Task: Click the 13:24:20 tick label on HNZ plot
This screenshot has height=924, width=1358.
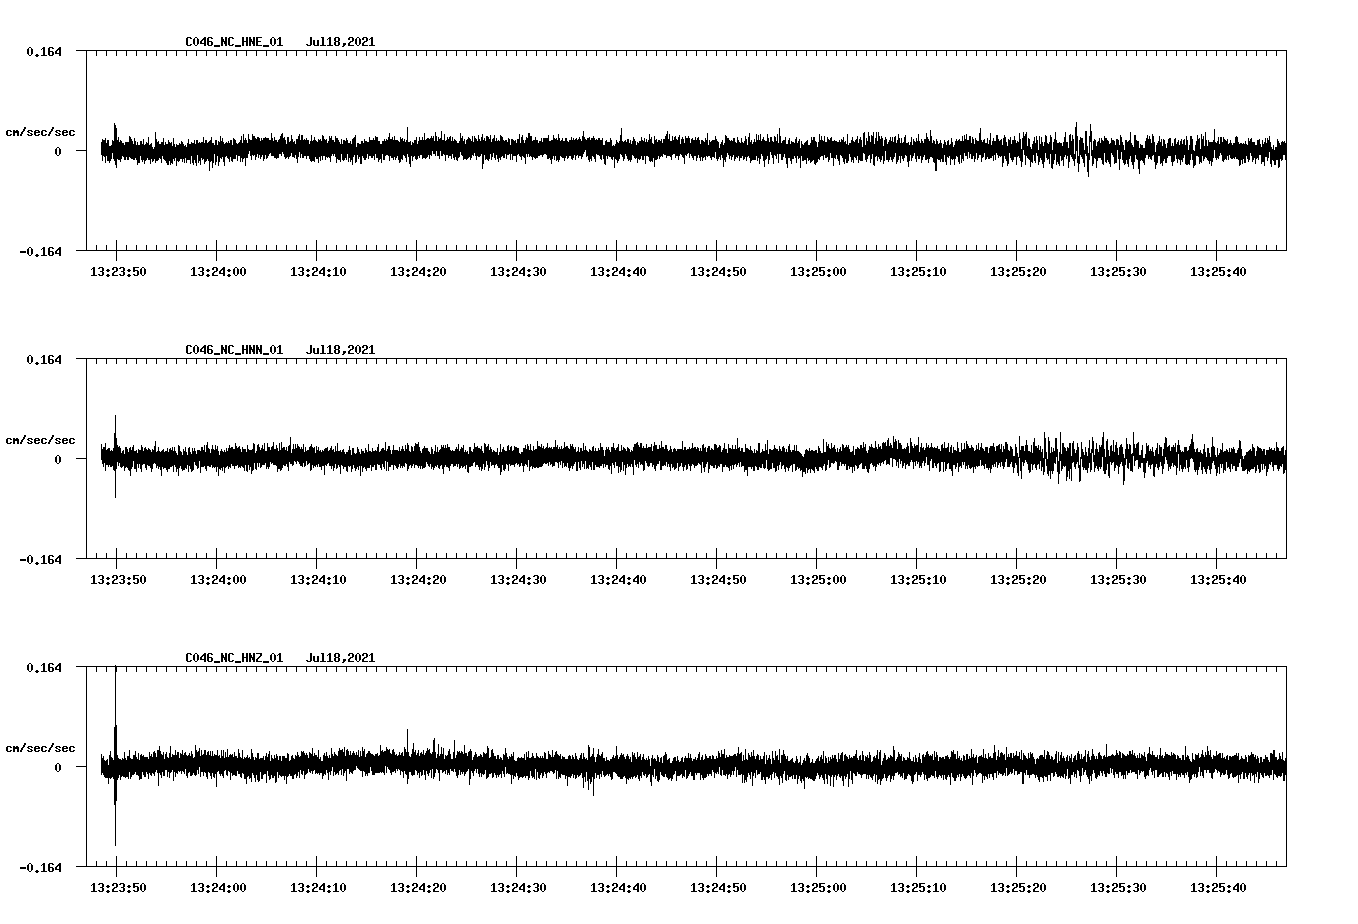Action: (418, 888)
